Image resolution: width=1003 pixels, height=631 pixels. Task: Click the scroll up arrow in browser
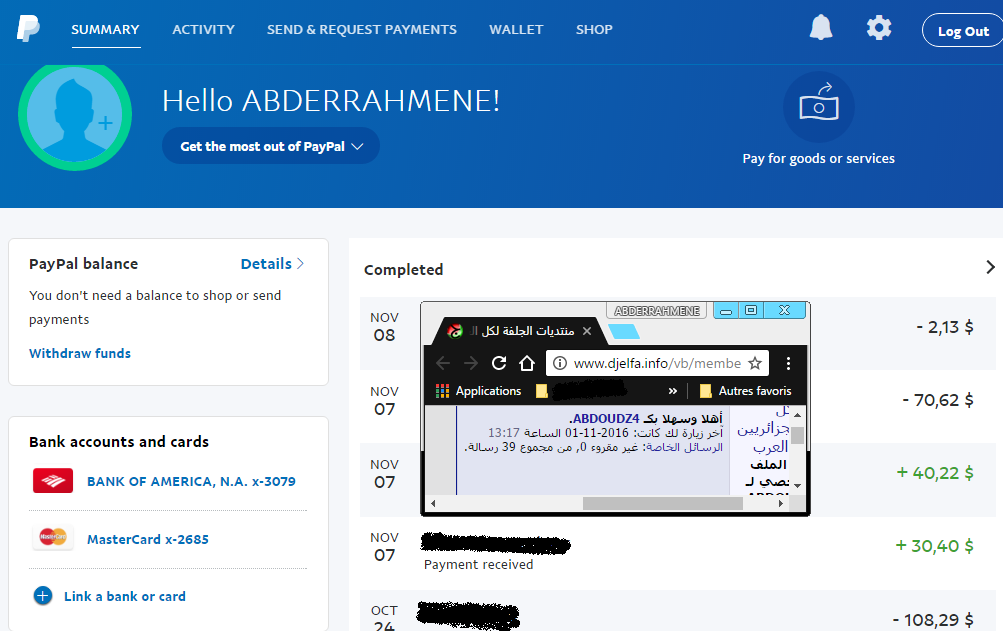coord(797,415)
